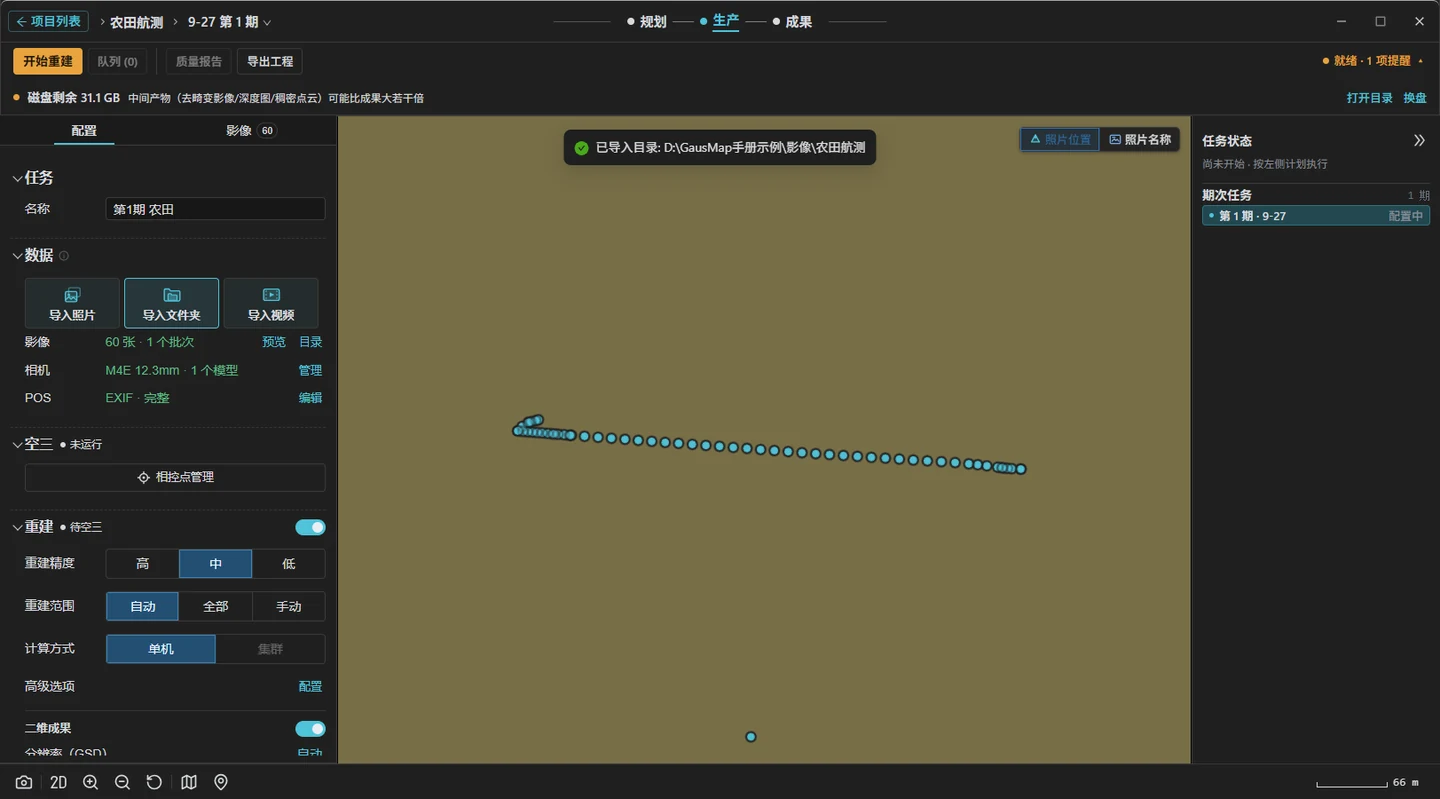Set reconstruction range to manual
The width and height of the screenshot is (1440, 799).
[288, 606]
